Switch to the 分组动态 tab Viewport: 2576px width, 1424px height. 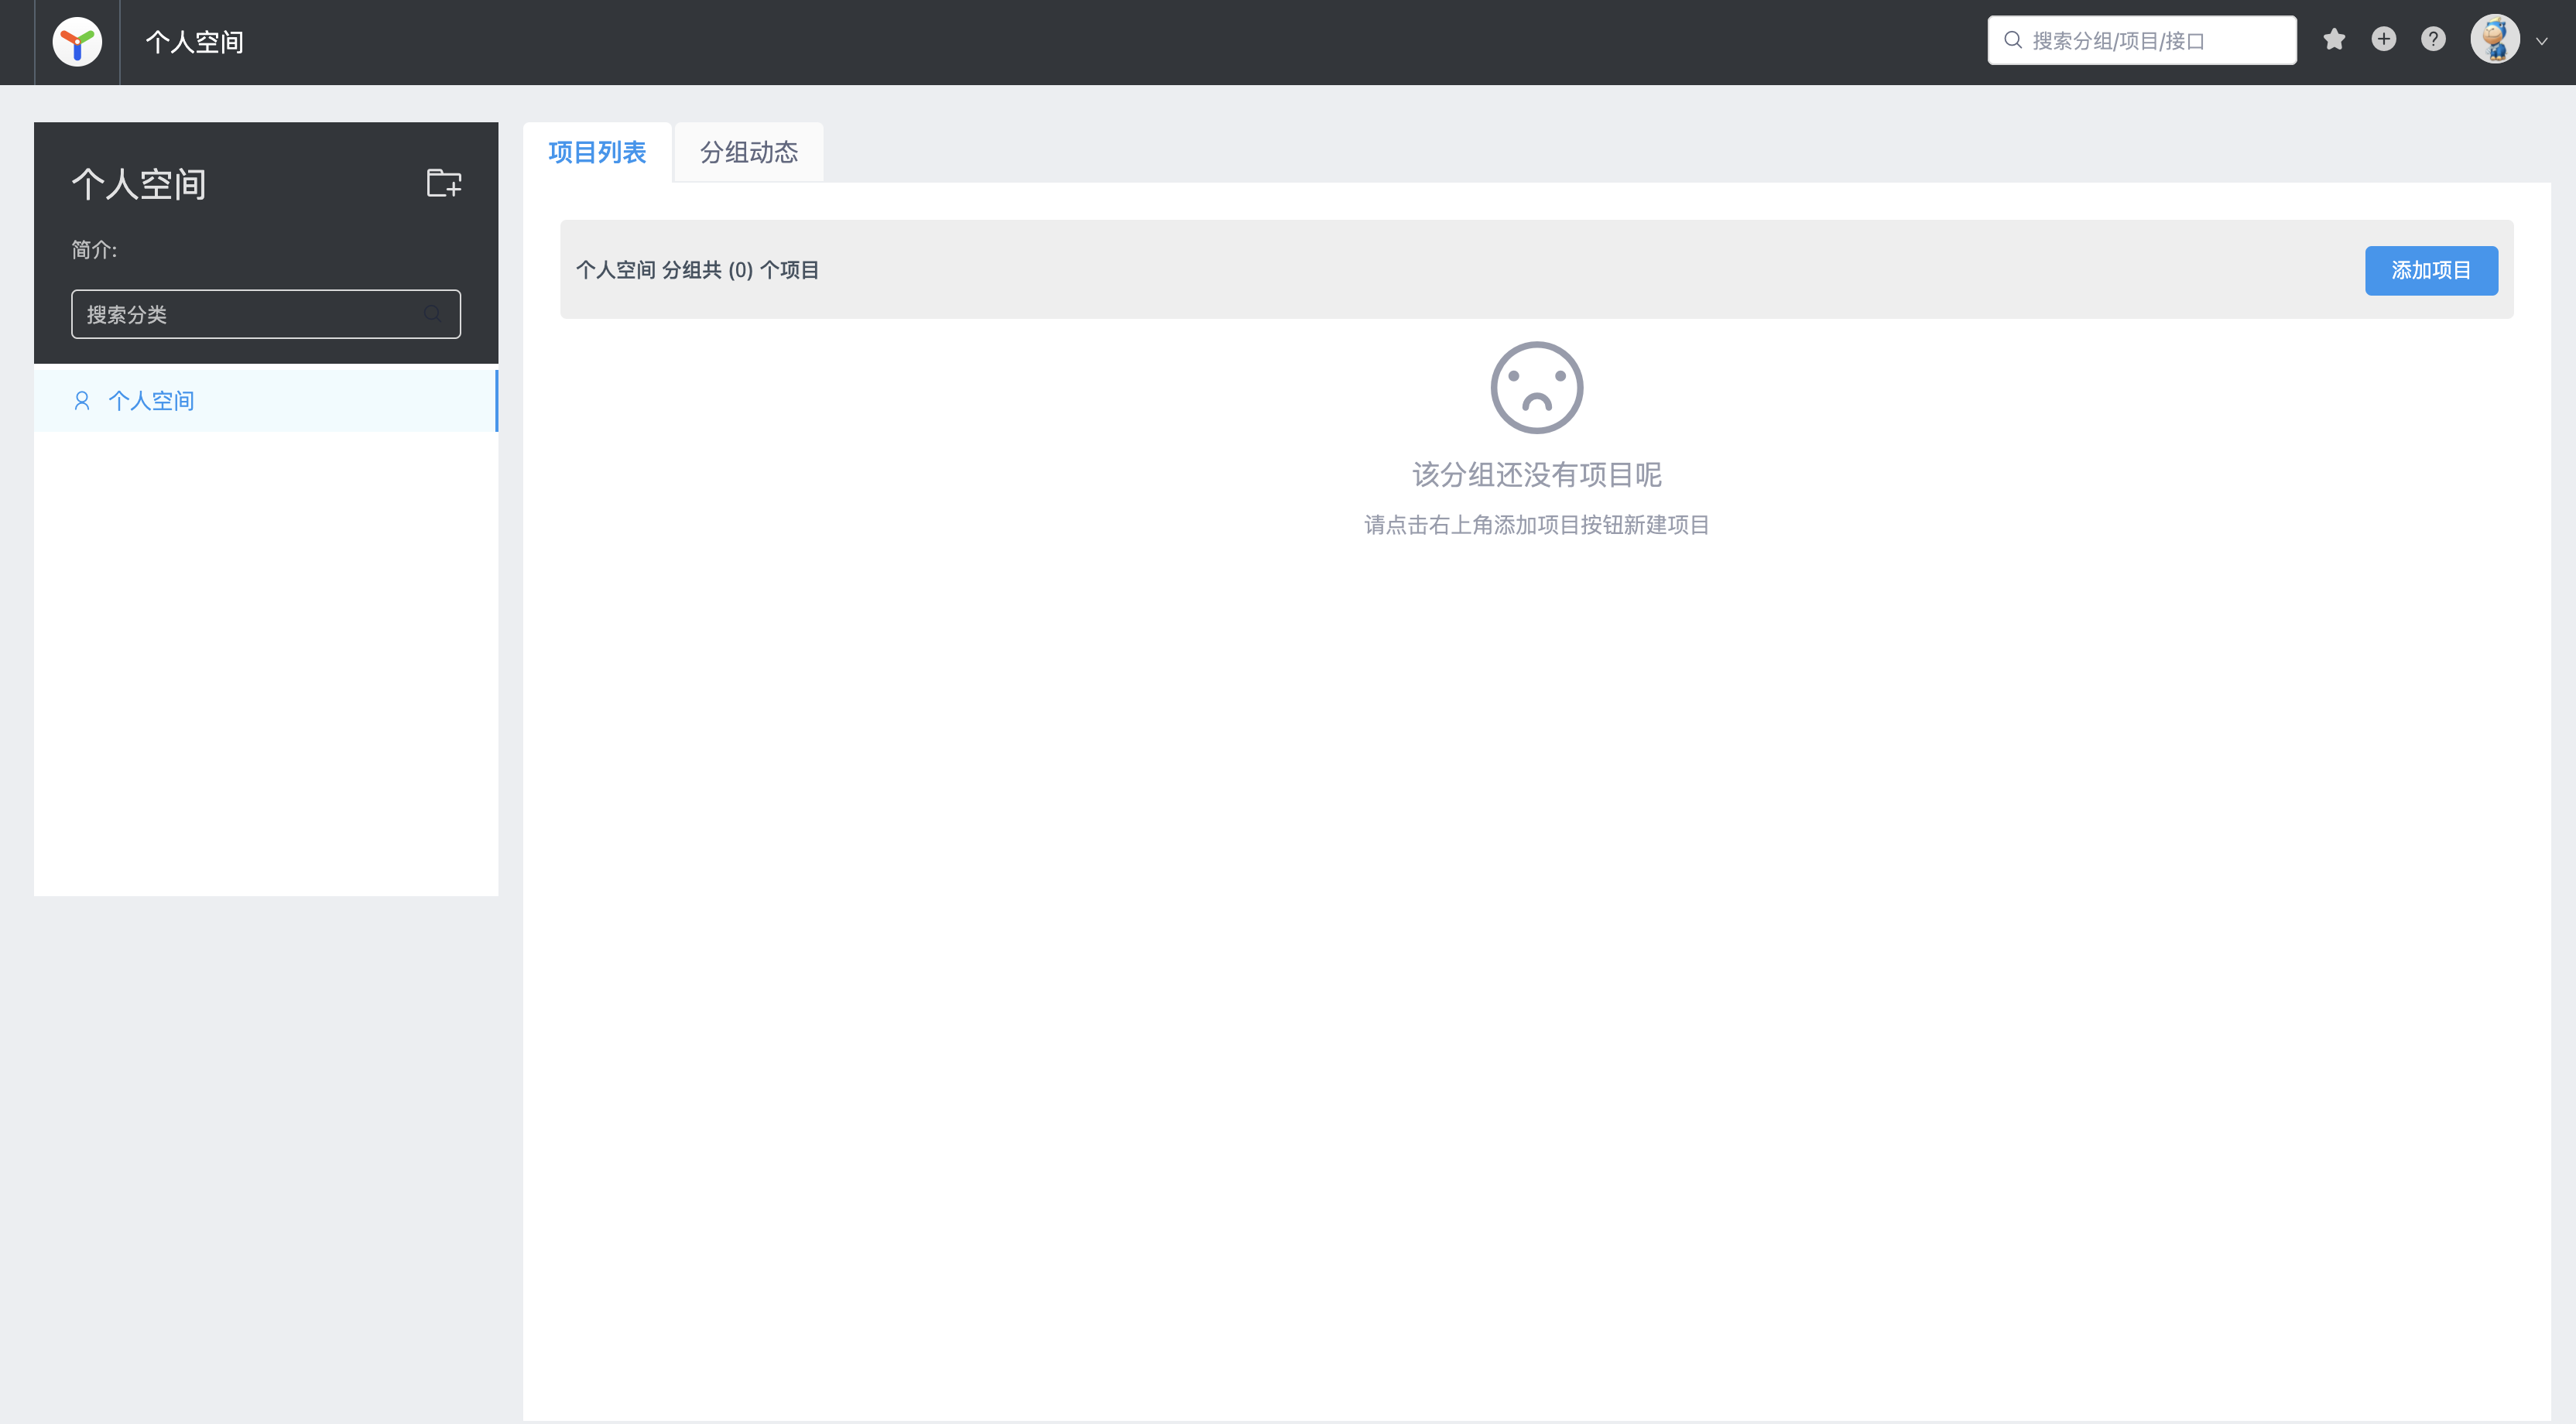pos(748,152)
